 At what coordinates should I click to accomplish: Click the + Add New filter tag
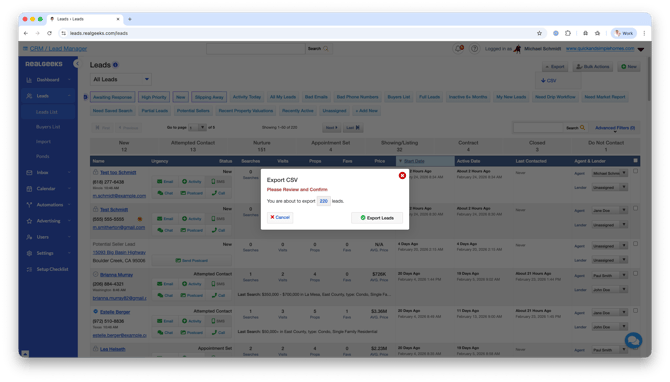pyautogui.click(x=367, y=111)
